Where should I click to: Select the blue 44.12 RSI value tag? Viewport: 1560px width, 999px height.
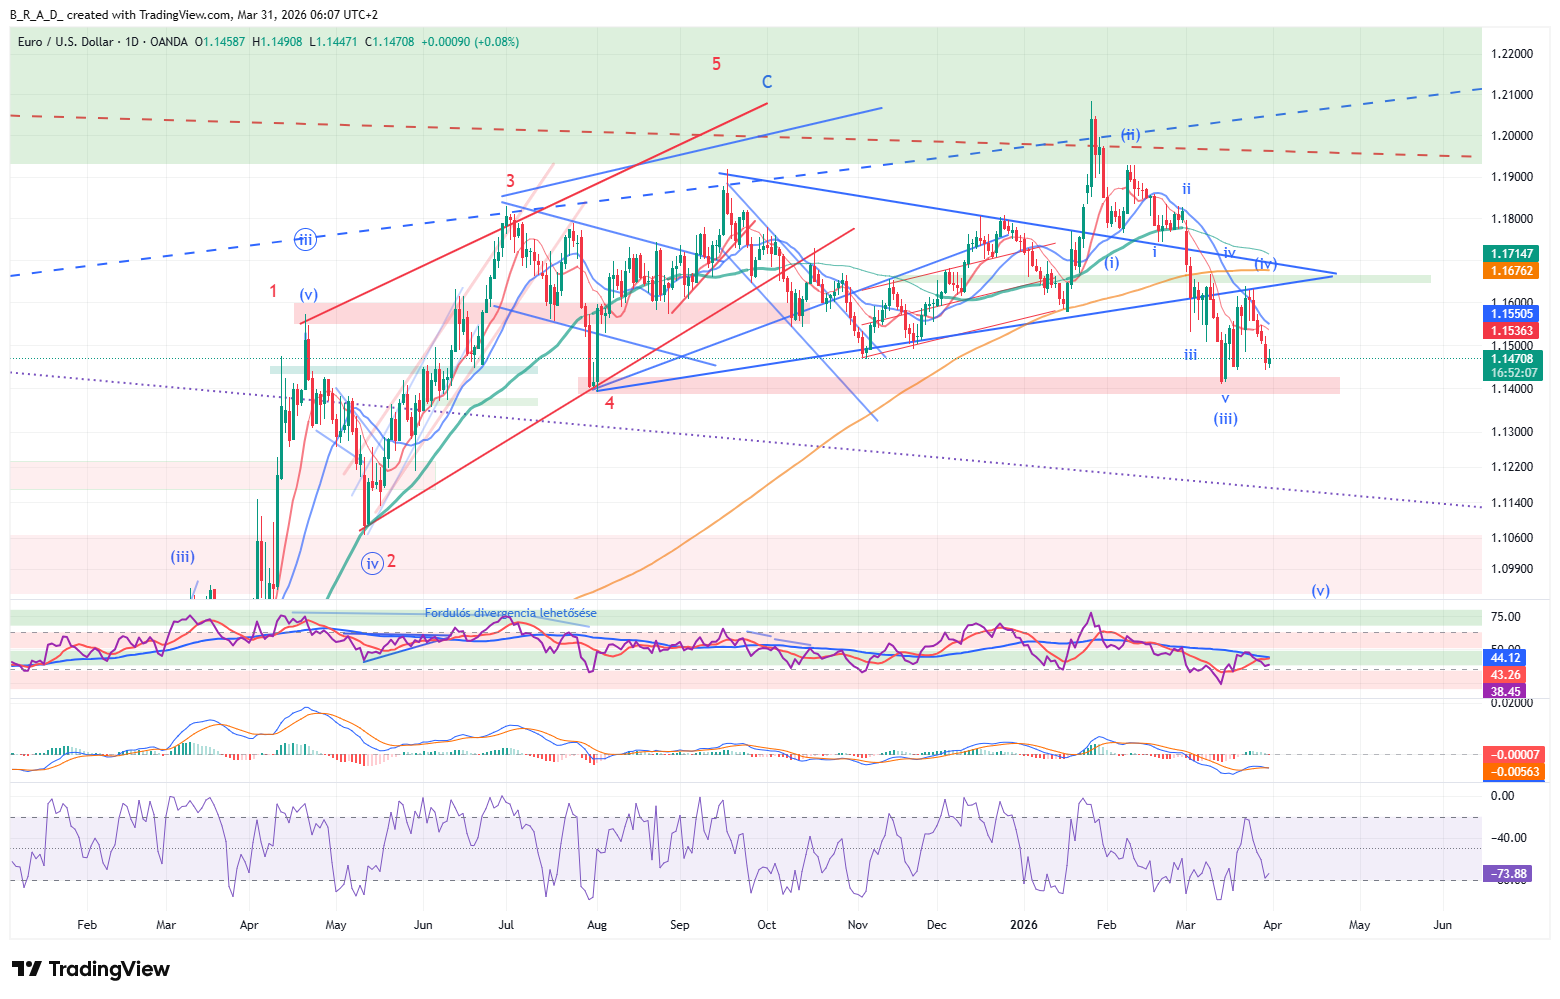point(1505,658)
